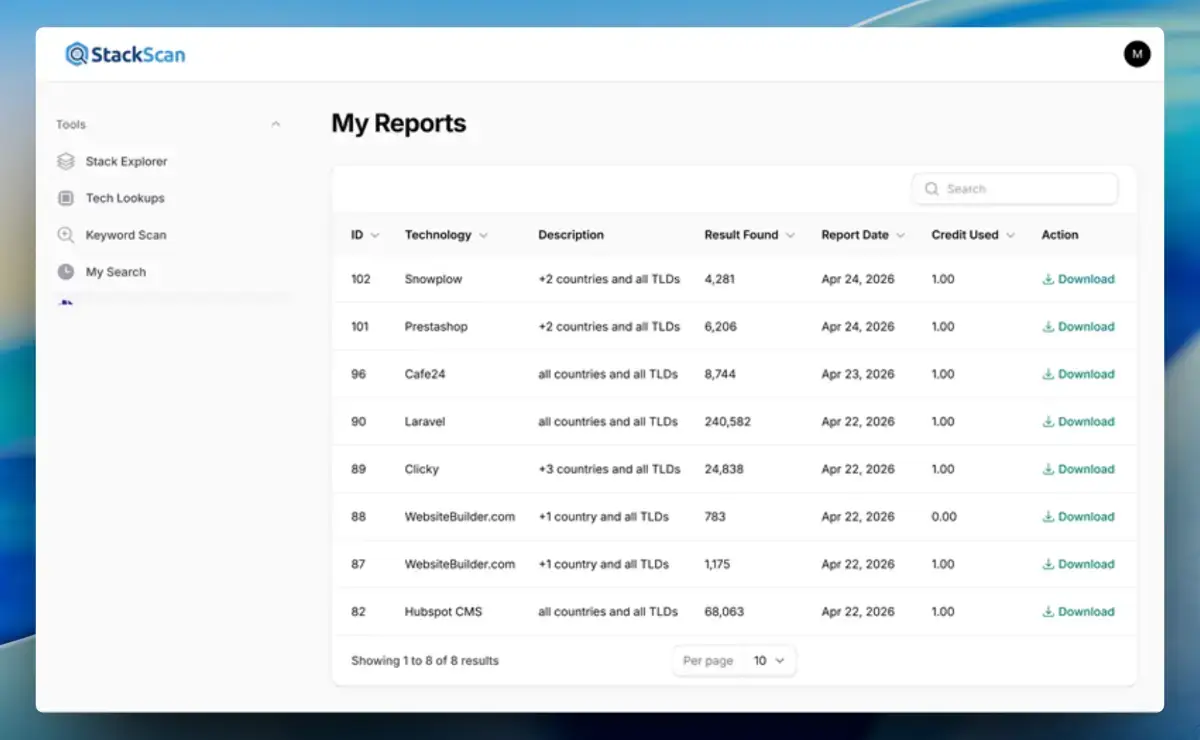Sort by the Technology column
1200x740 pixels.
point(446,235)
